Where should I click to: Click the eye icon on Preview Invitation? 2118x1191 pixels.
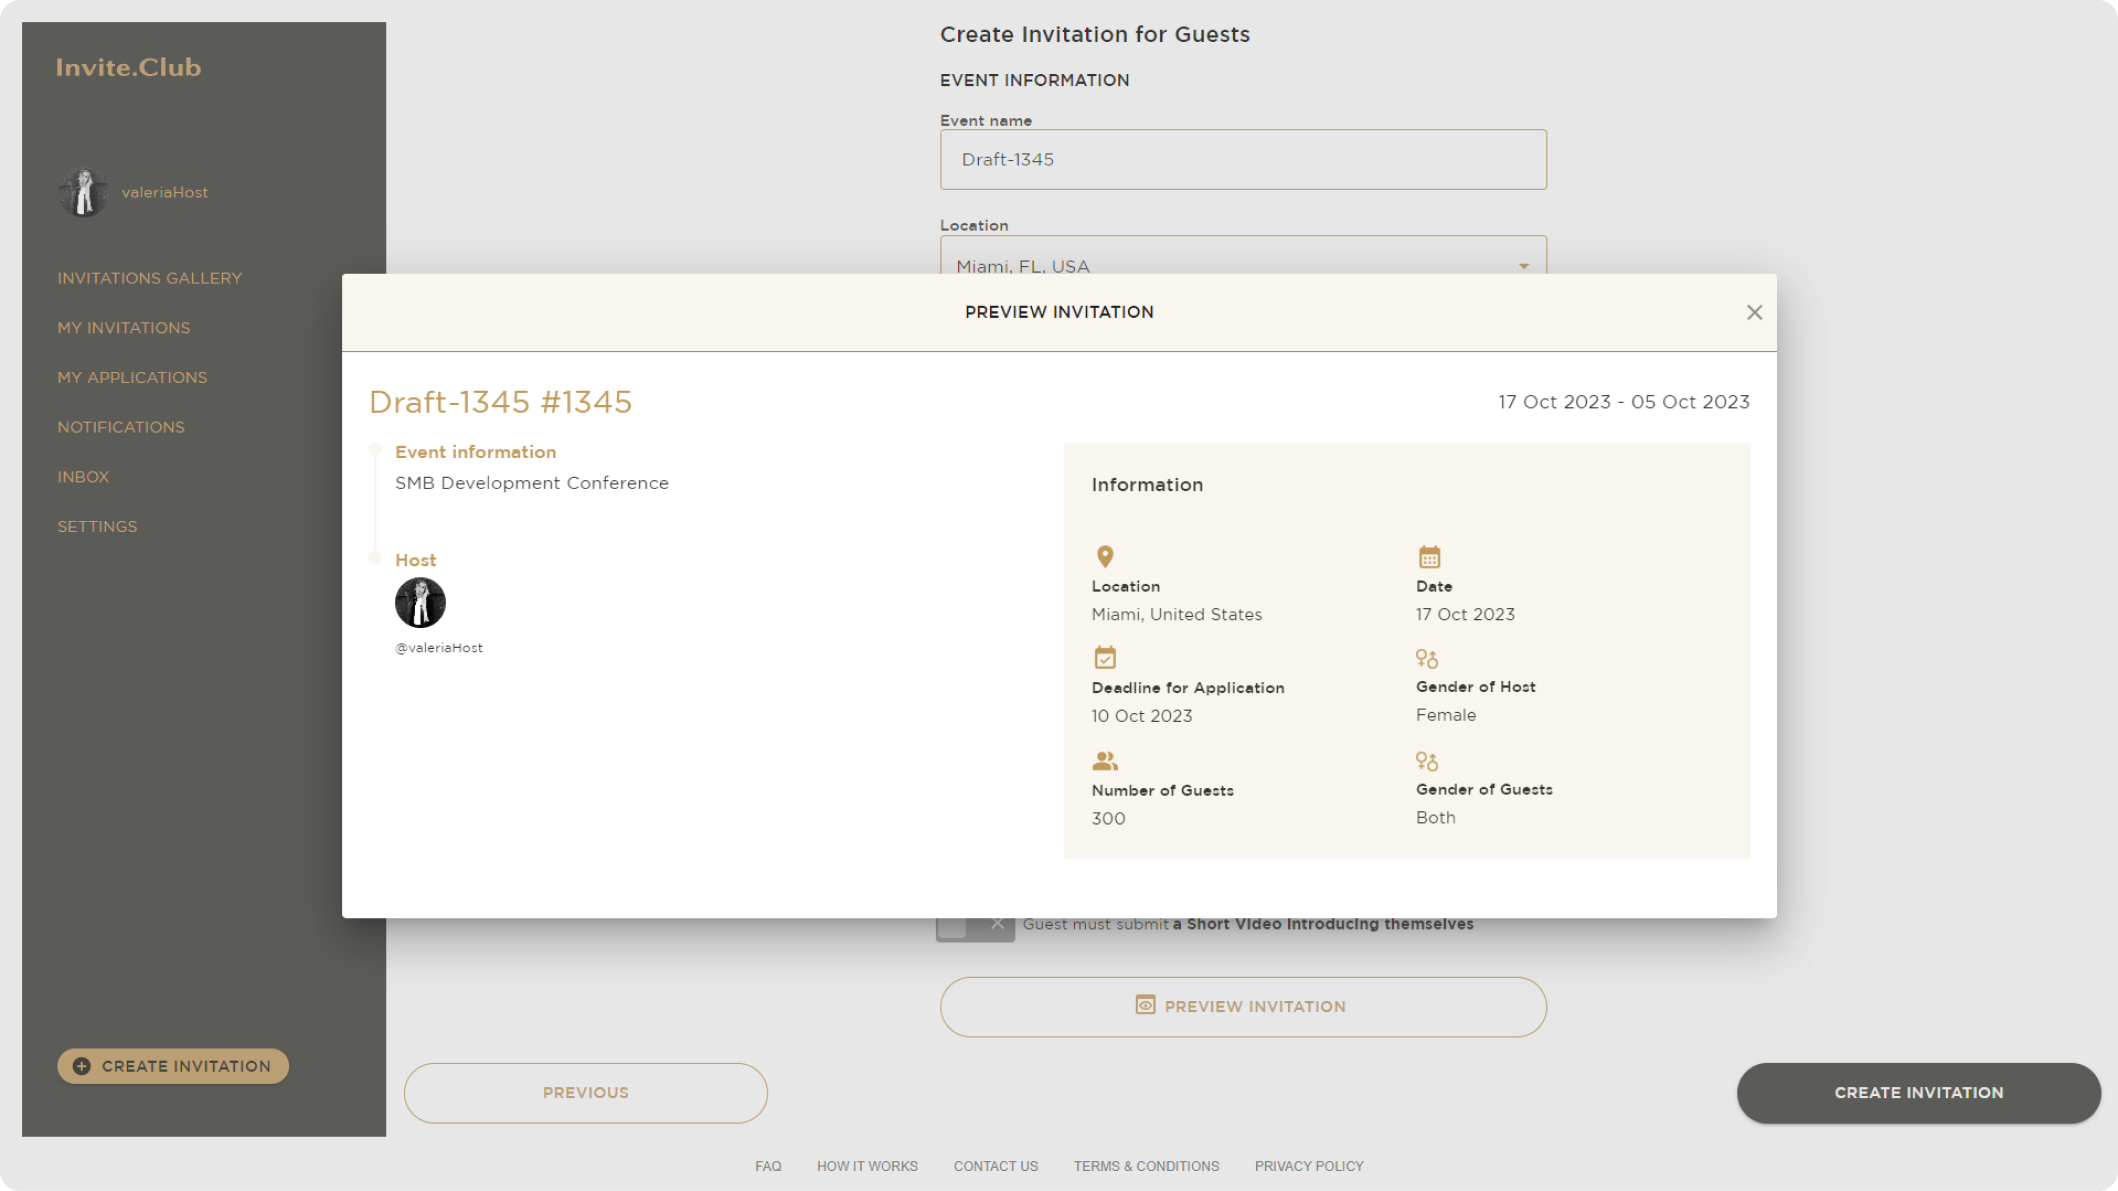(x=1145, y=1005)
